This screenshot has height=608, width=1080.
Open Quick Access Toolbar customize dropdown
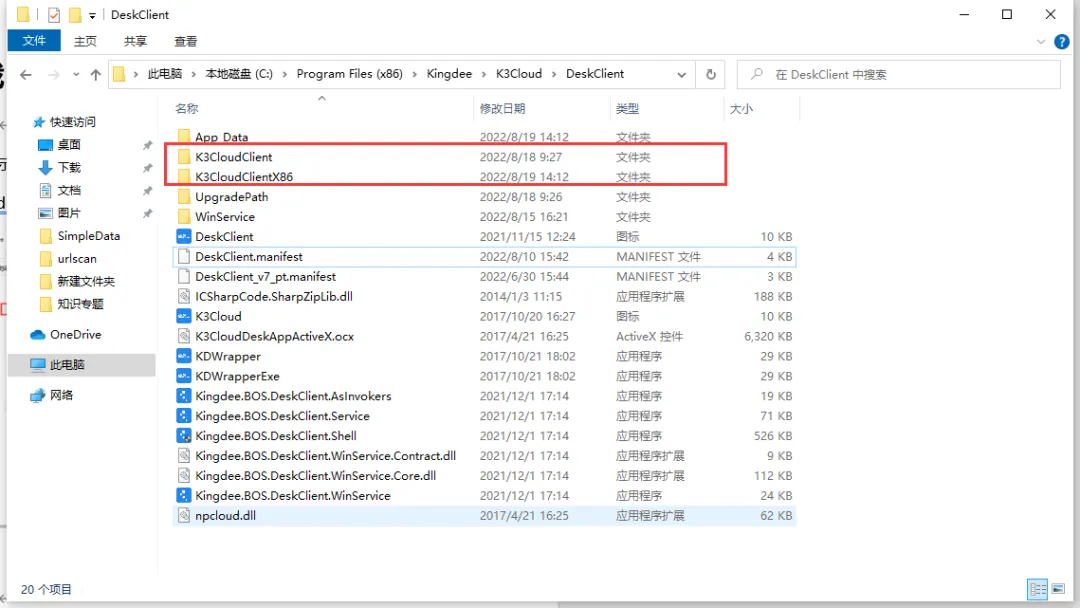pyautogui.click(x=92, y=15)
